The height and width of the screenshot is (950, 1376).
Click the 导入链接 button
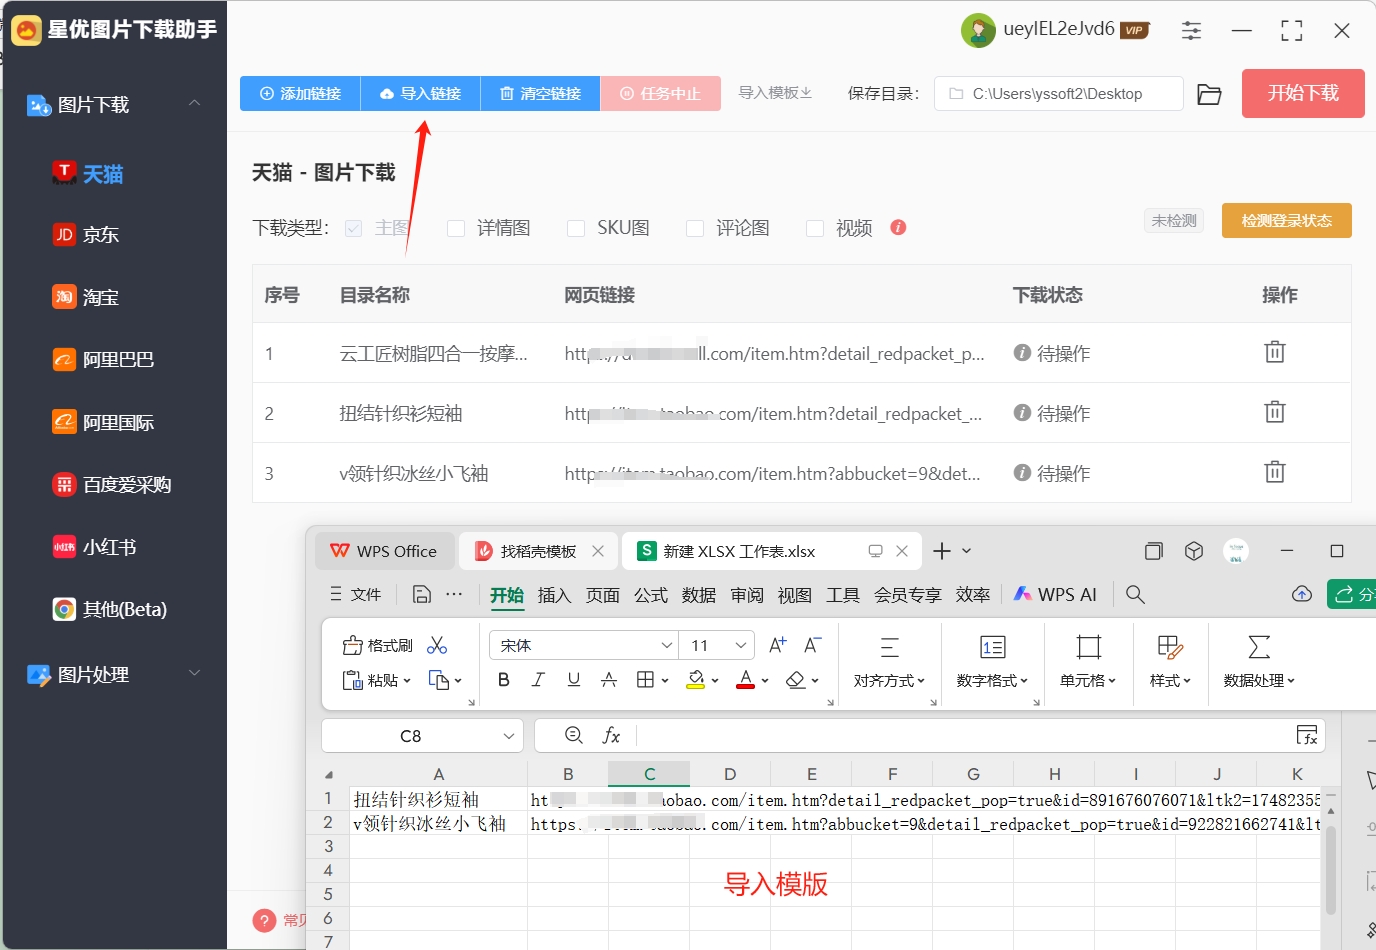pos(420,93)
